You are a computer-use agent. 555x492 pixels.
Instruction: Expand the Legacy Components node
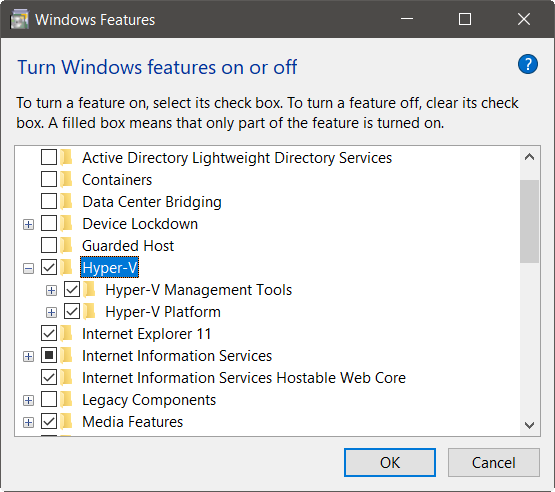pyautogui.click(x=28, y=400)
